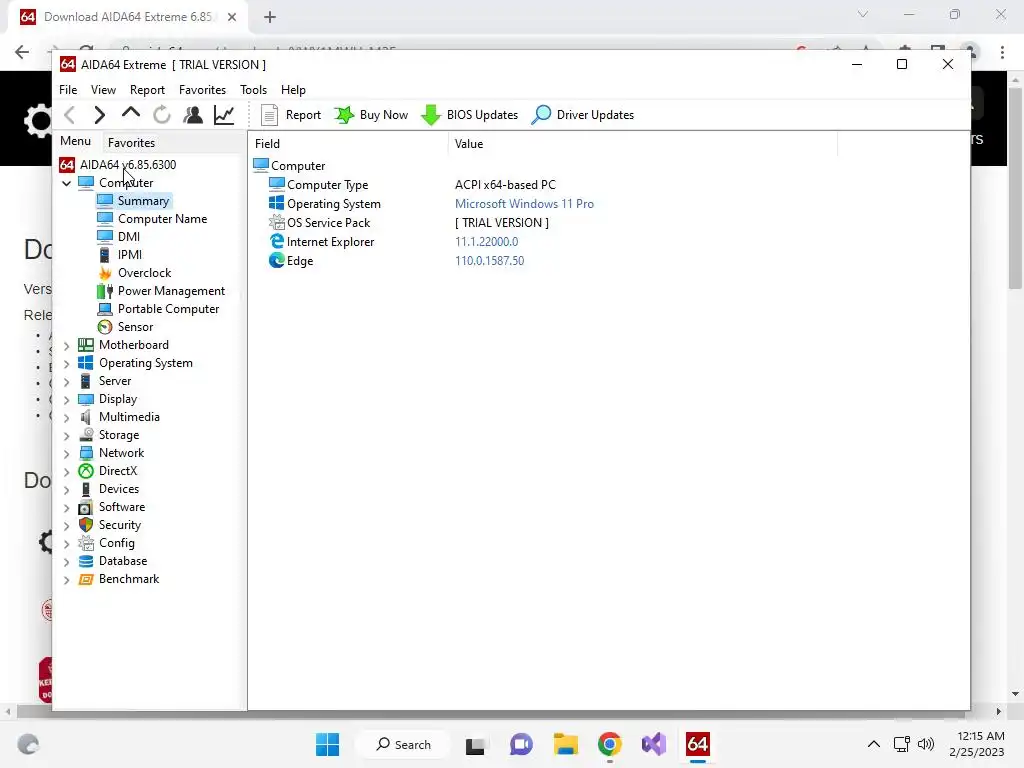Viewport: 1024px width, 768px height.
Task: Select the OS Service Pack row
Action: [x=542, y=223]
